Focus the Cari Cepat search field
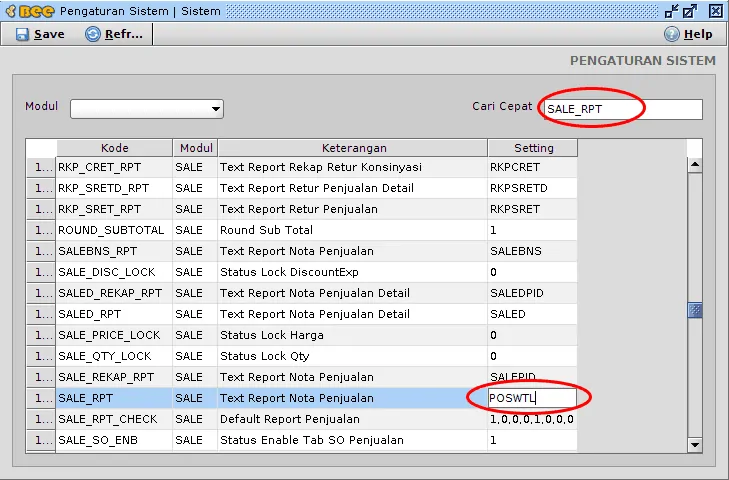This screenshot has width=729, height=480. [623, 109]
